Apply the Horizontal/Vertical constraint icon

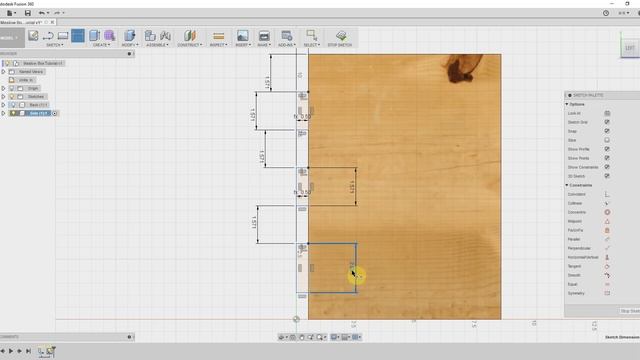coord(607,257)
